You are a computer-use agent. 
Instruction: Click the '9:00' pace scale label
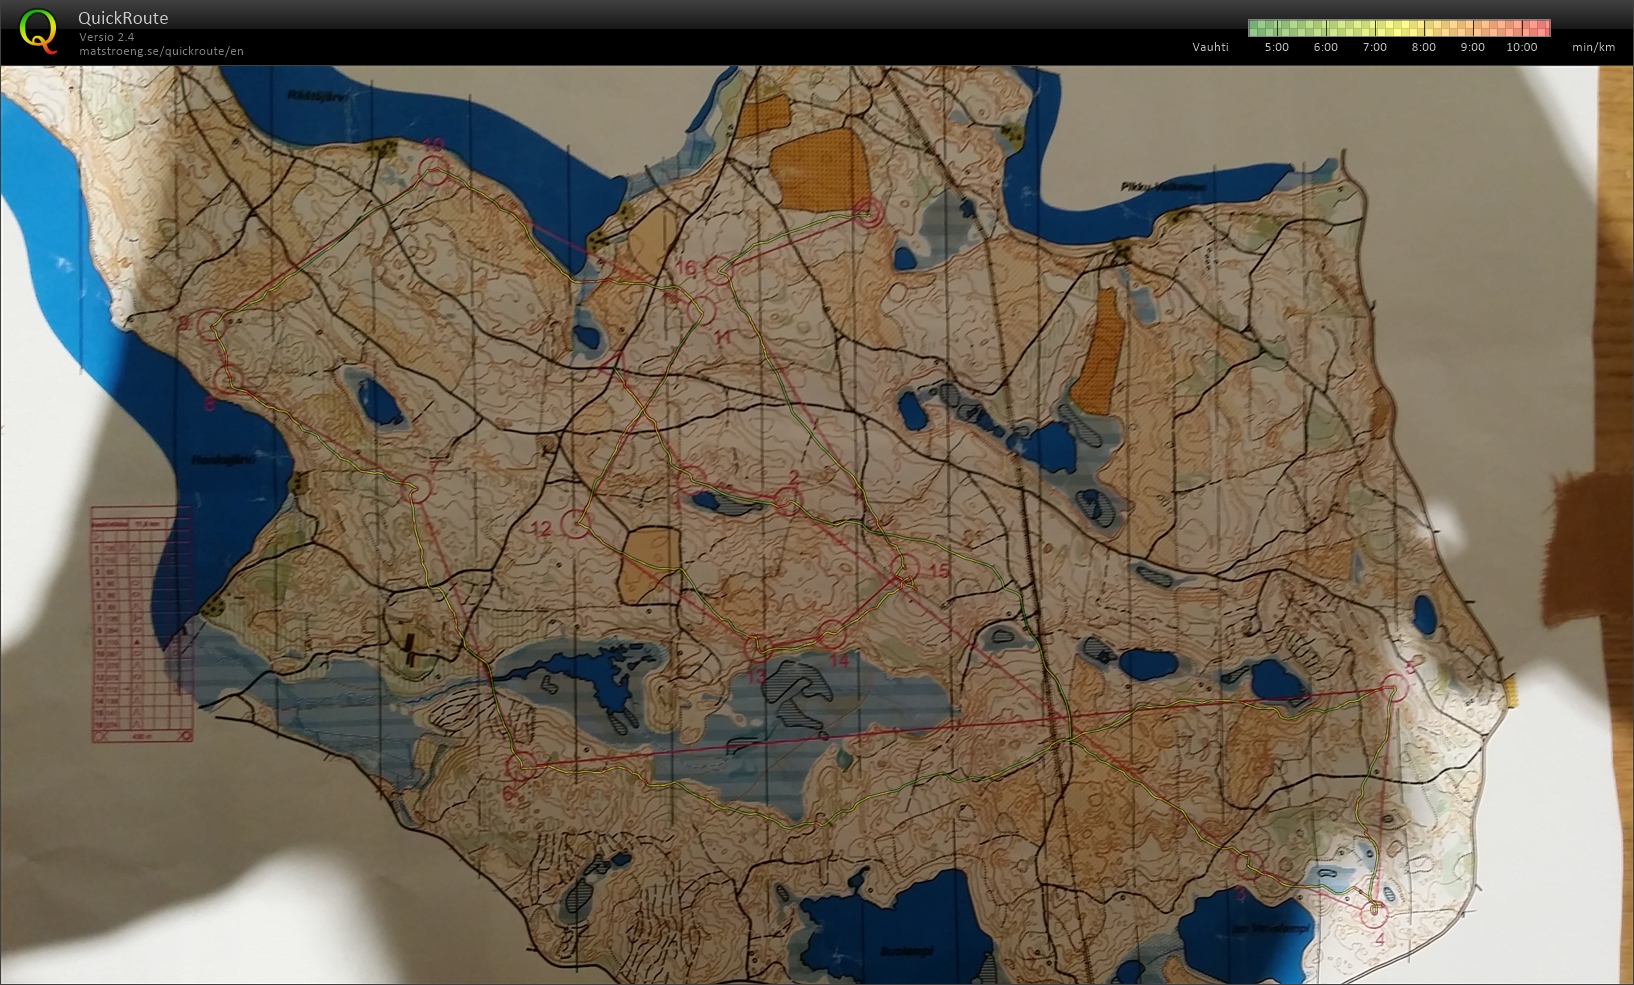(x=1472, y=47)
